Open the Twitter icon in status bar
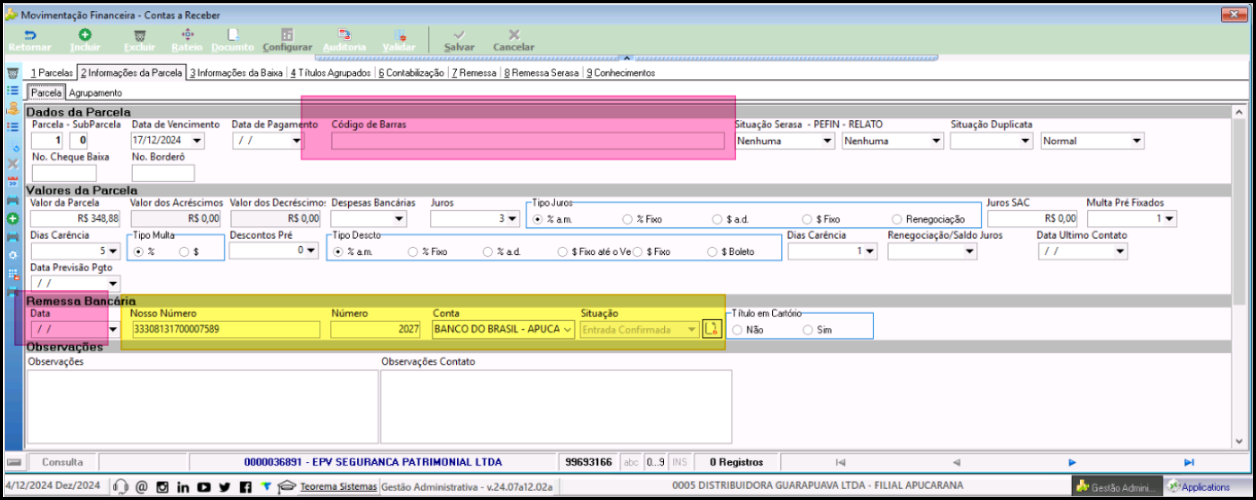The height and width of the screenshot is (500, 1256). 225,487
